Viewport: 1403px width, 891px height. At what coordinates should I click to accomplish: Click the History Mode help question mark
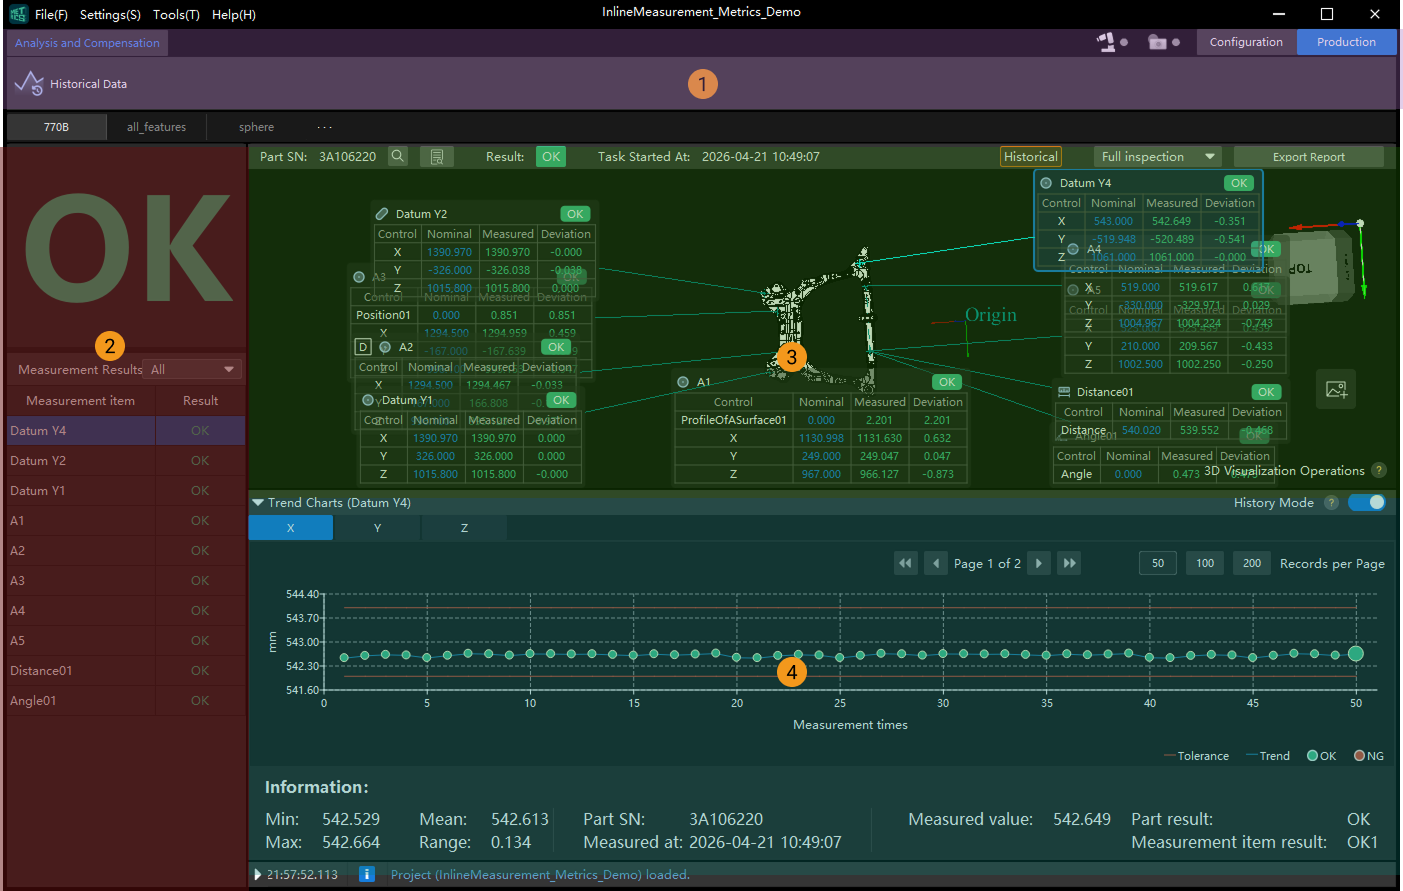1331,502
